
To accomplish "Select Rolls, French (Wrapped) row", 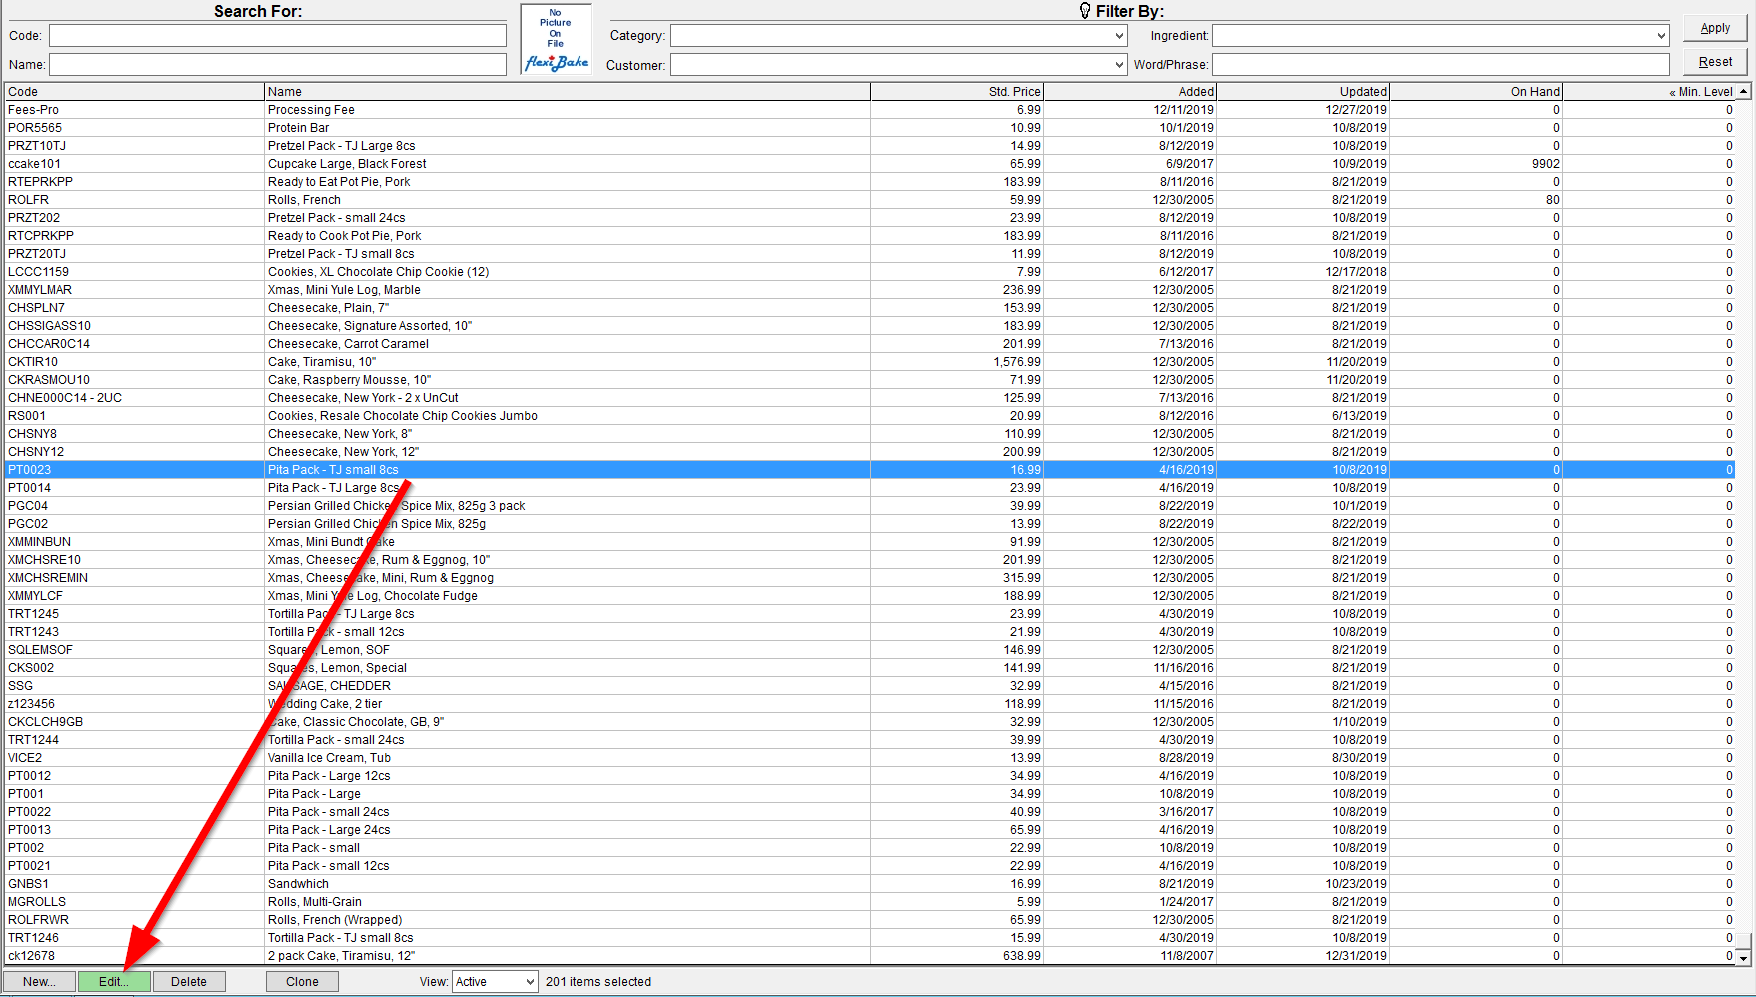I will 869,920.
